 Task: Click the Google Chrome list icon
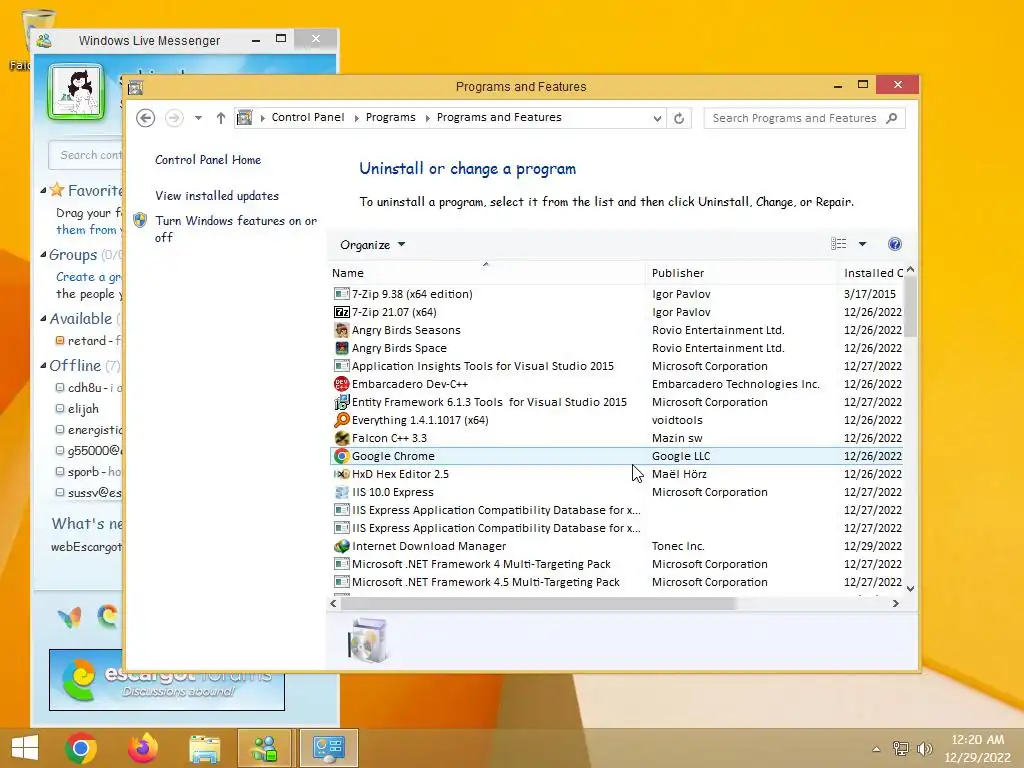tap(342, 456)
